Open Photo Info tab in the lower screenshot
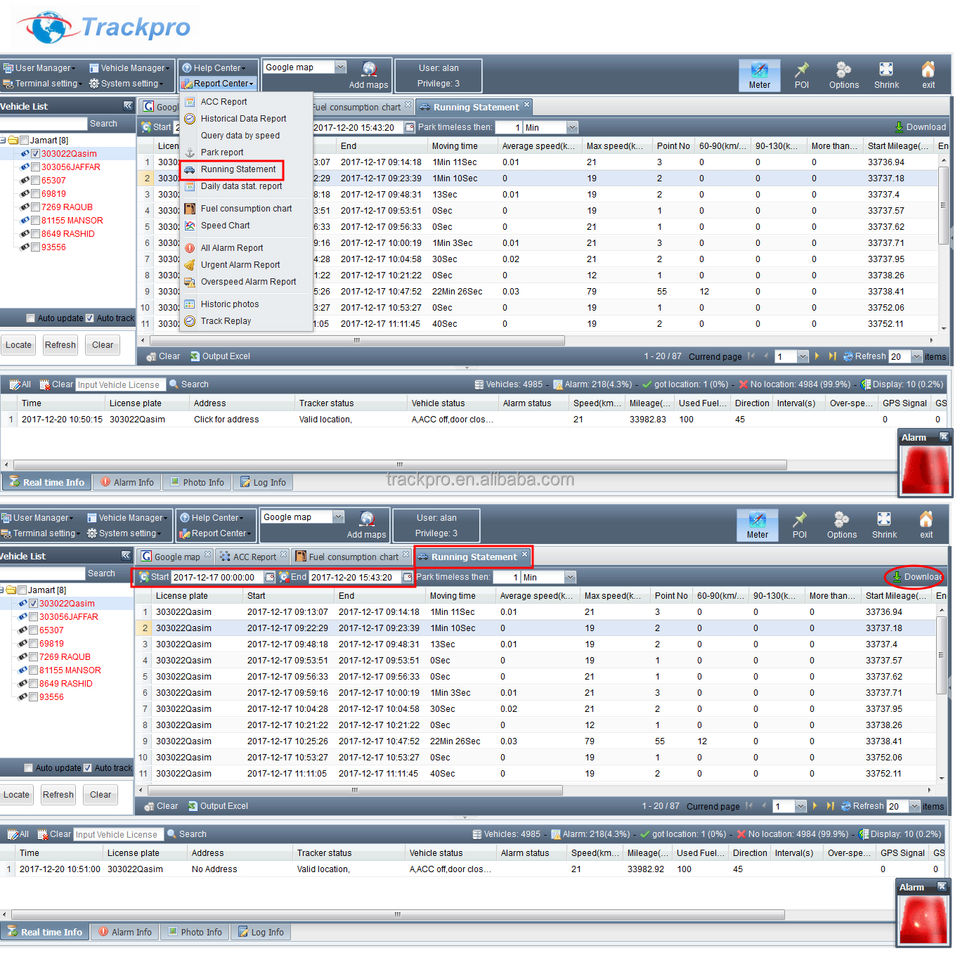This screenshot has height=960, width=960. coord(196,932)
